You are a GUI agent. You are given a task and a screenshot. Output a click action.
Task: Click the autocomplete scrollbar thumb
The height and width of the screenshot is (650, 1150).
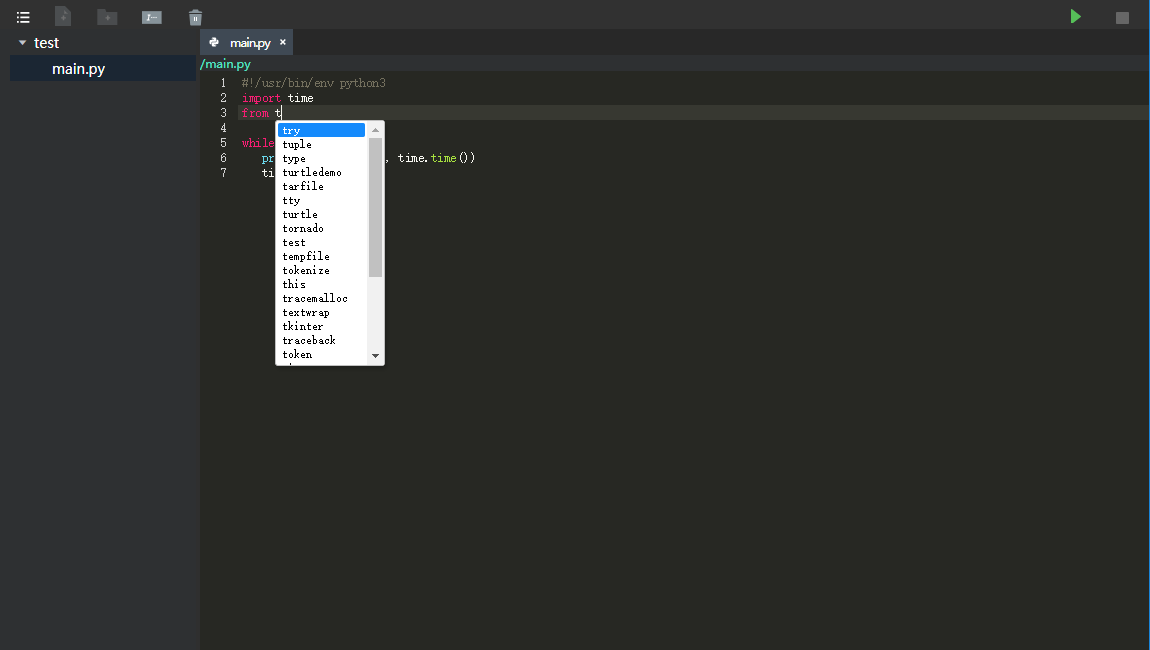(376, 208)
